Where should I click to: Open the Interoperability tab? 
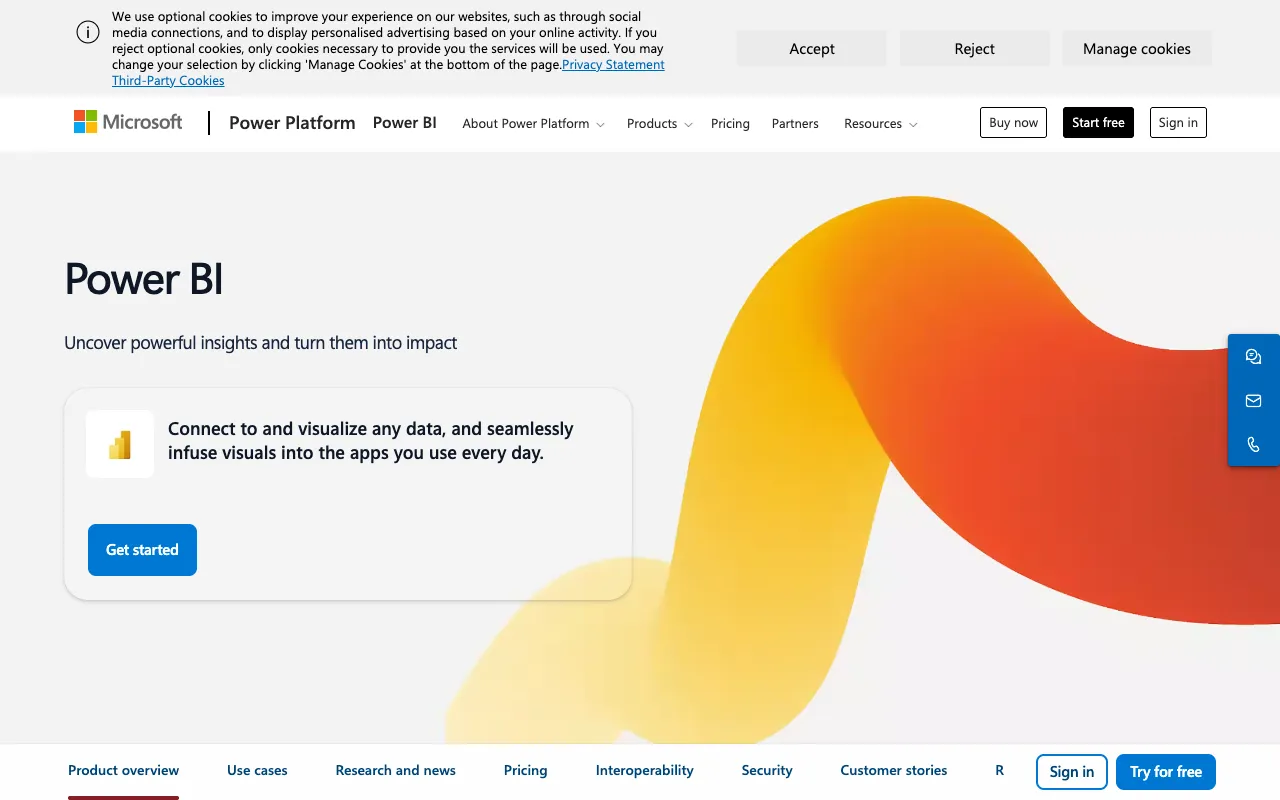pos(644,770)
